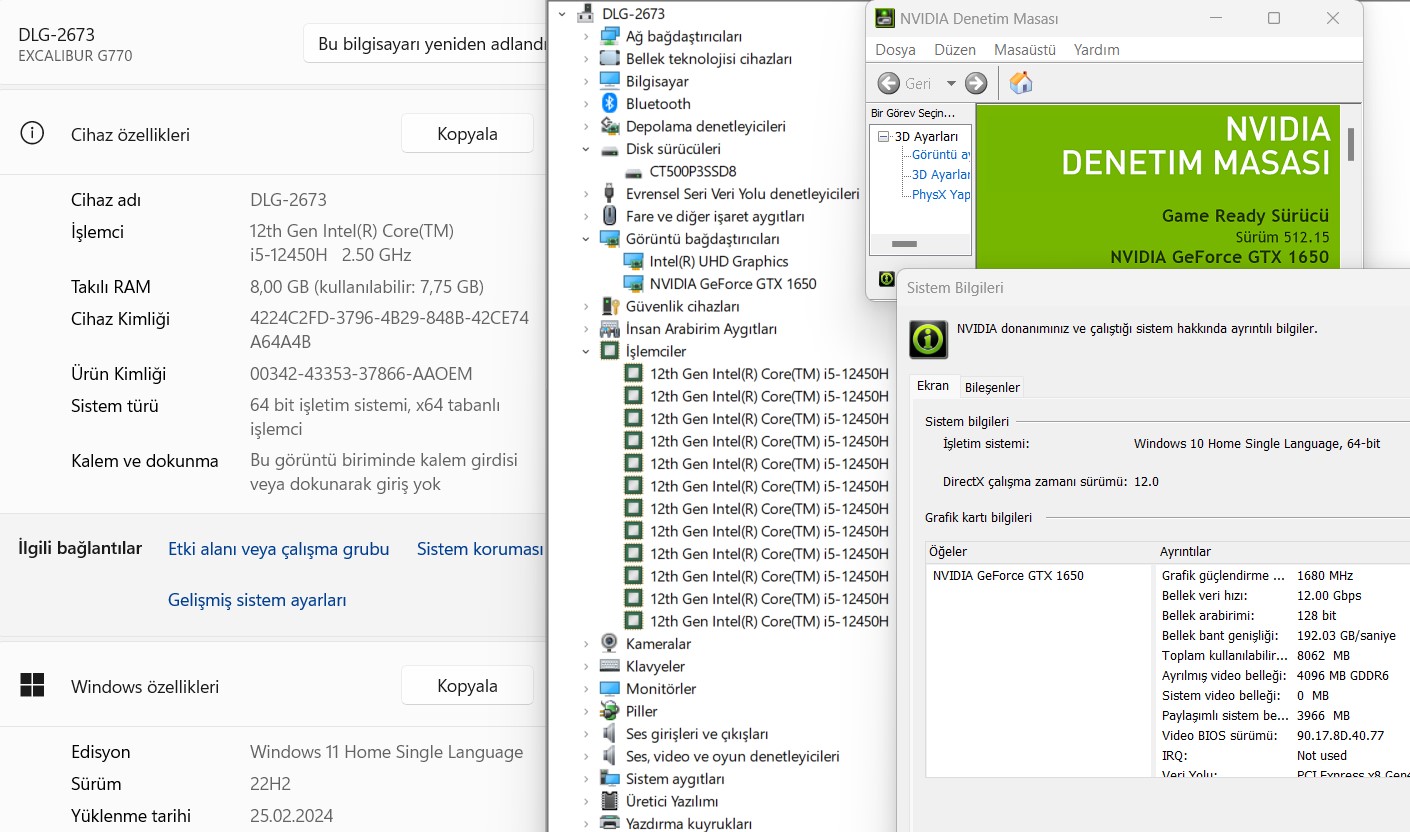Click the Kameralar camera icon

(609, 643)
